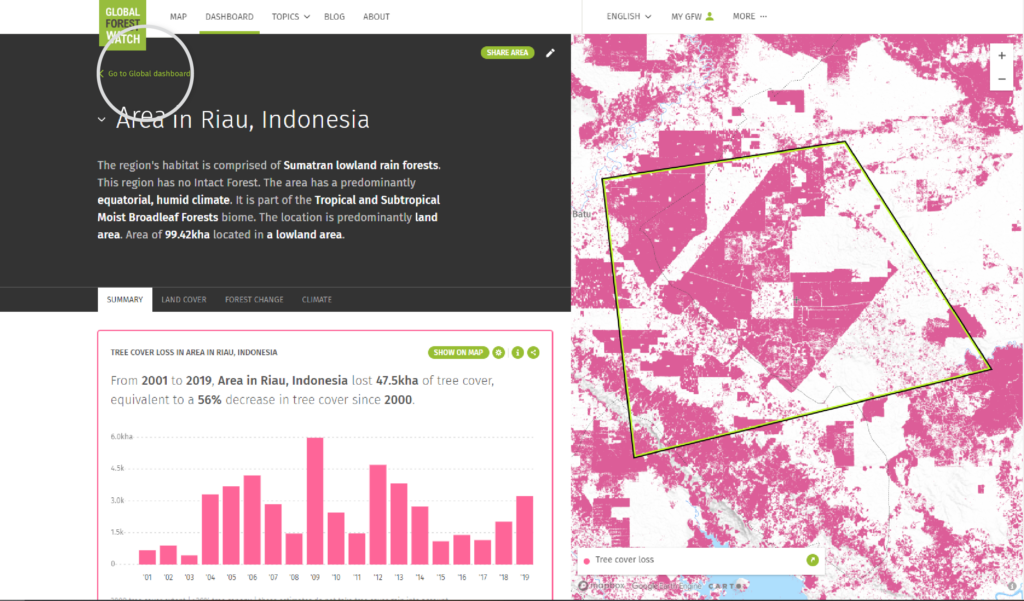
Task: Open the tree cover loss widget settings gear
Action: point(498,352)
